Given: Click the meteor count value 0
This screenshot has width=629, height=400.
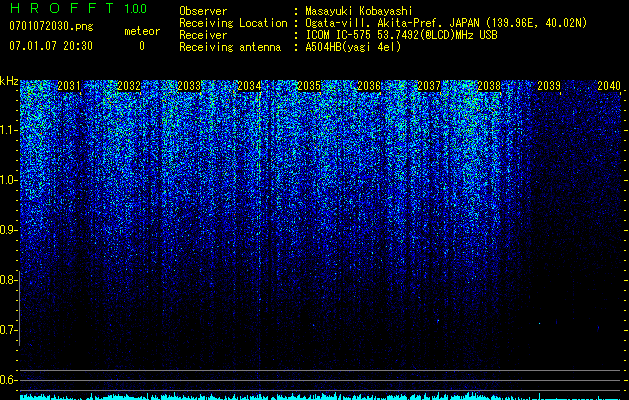Looking at the screenshot, I should coord(142,46).
